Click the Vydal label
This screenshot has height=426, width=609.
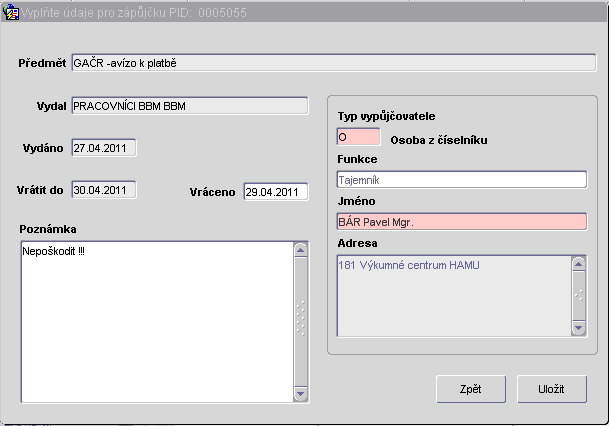tap(52, 106)
